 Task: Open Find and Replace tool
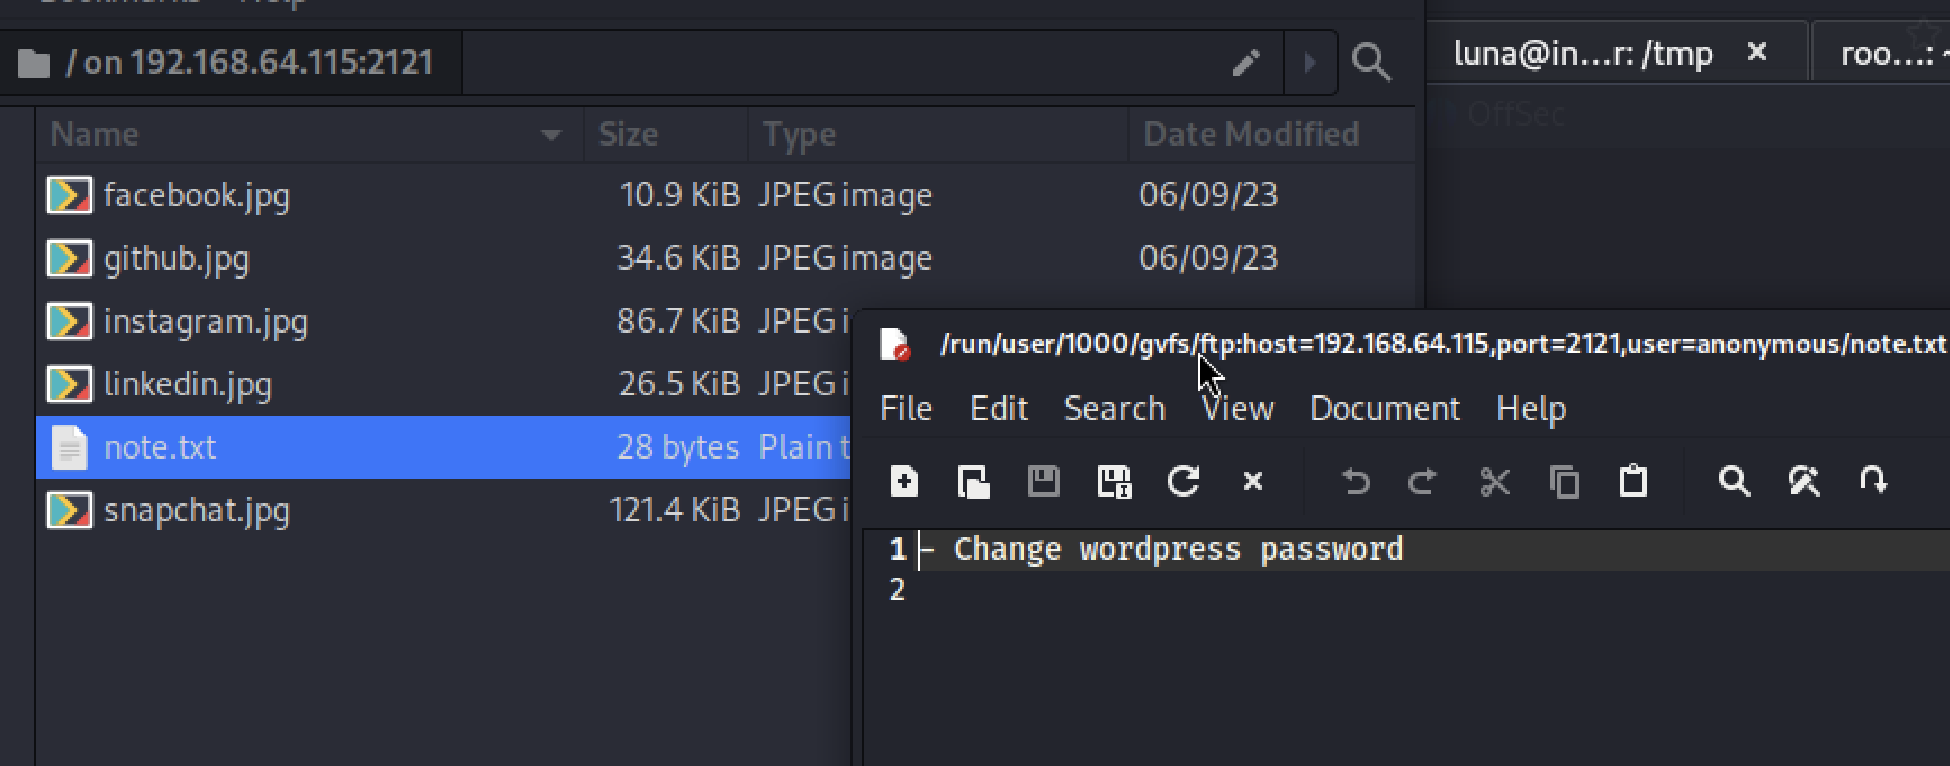(1804, 482)
